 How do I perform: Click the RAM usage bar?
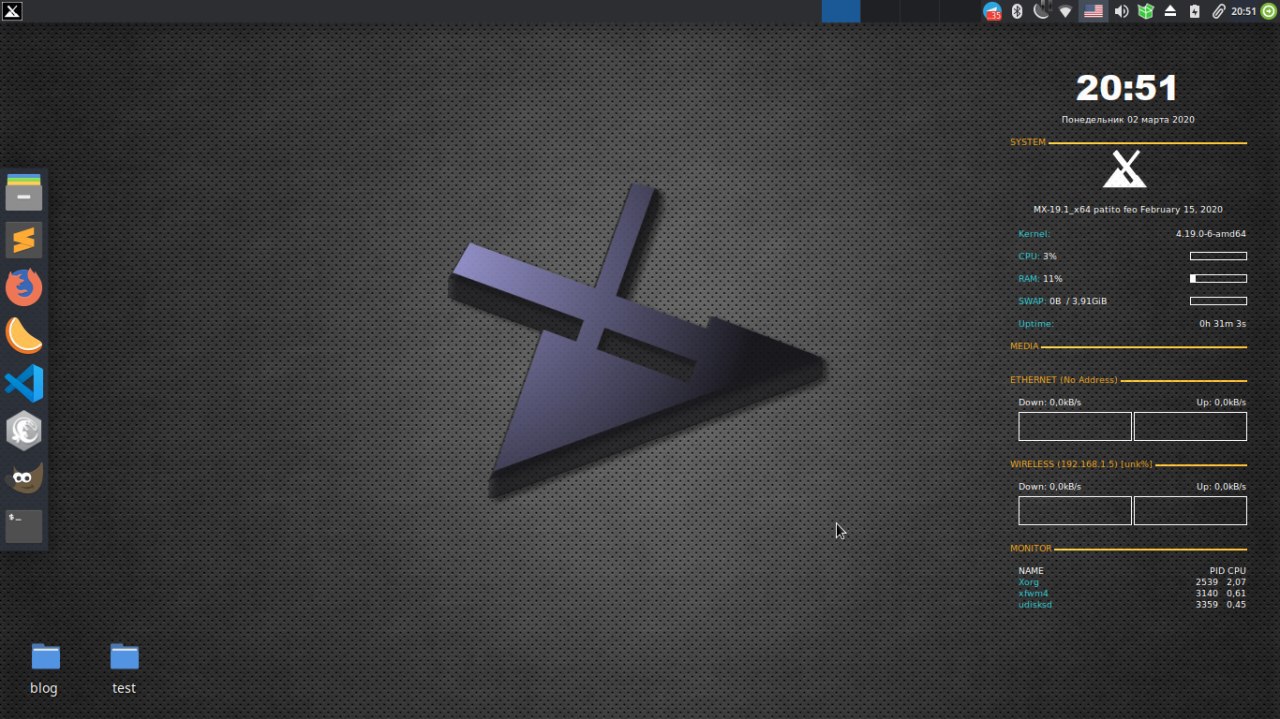pos(1218,278)
